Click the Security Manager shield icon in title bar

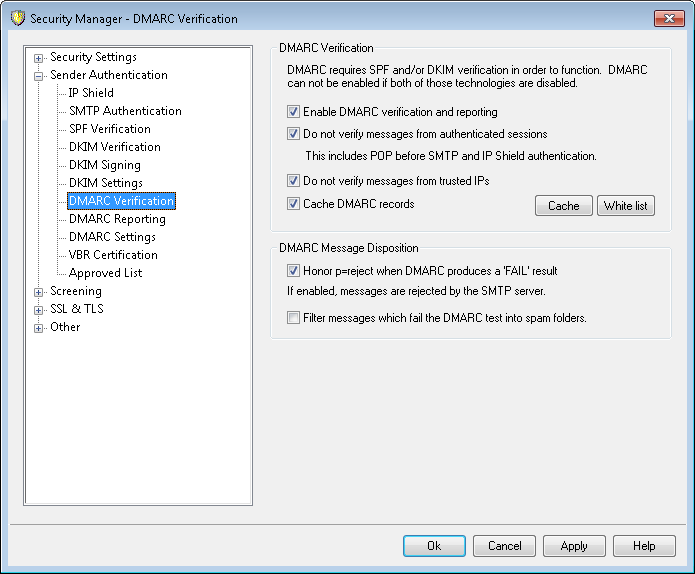[17, 19]
